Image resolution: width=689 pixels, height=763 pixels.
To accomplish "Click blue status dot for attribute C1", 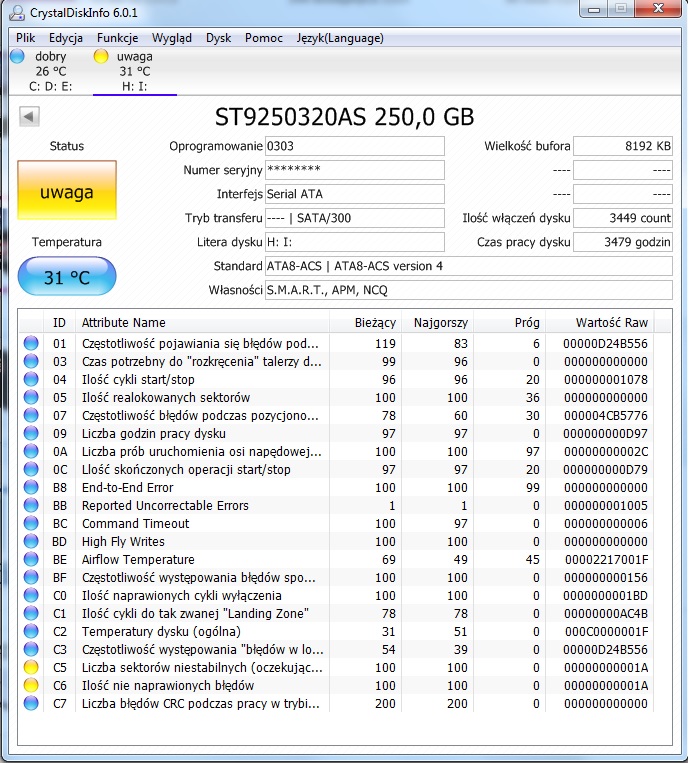I will point(31,613).
